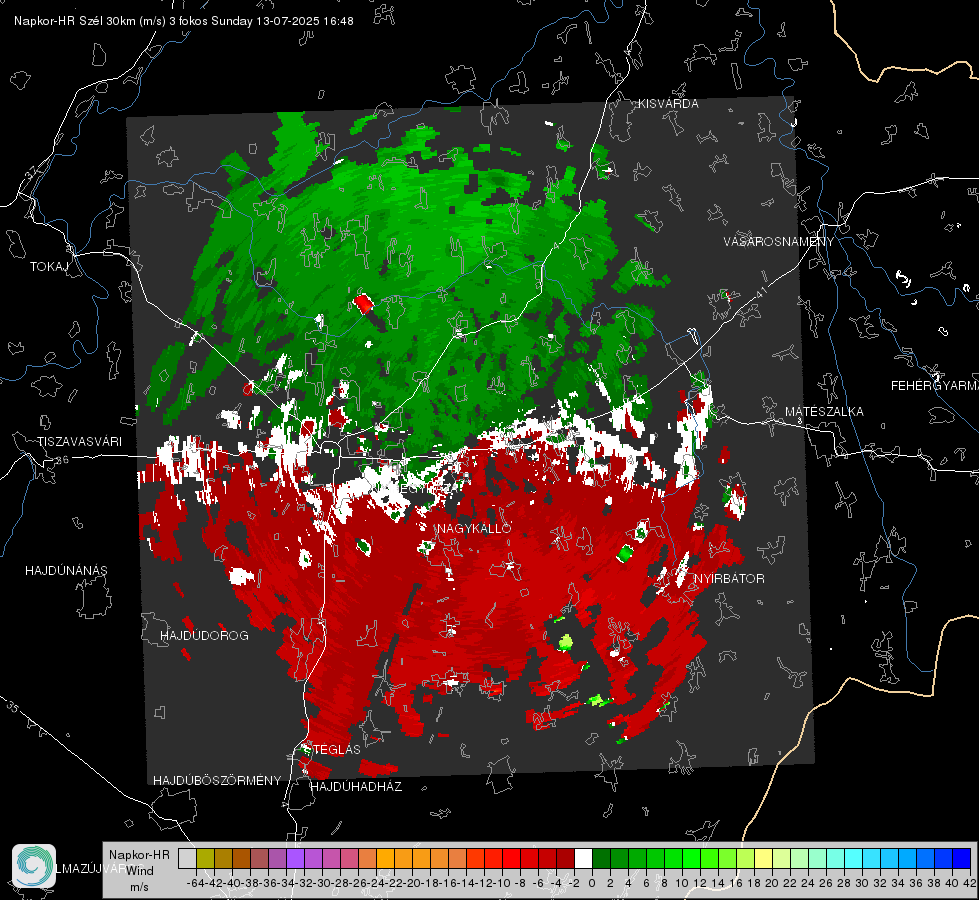Click the road number 36 label

click(x=62, y=460)
